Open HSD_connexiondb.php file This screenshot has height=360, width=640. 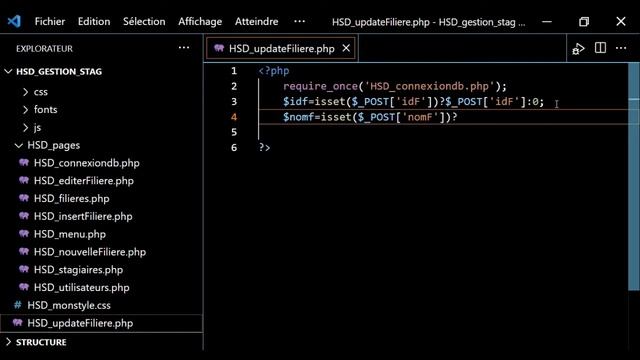pyautogui.click(x=101, y=163)
